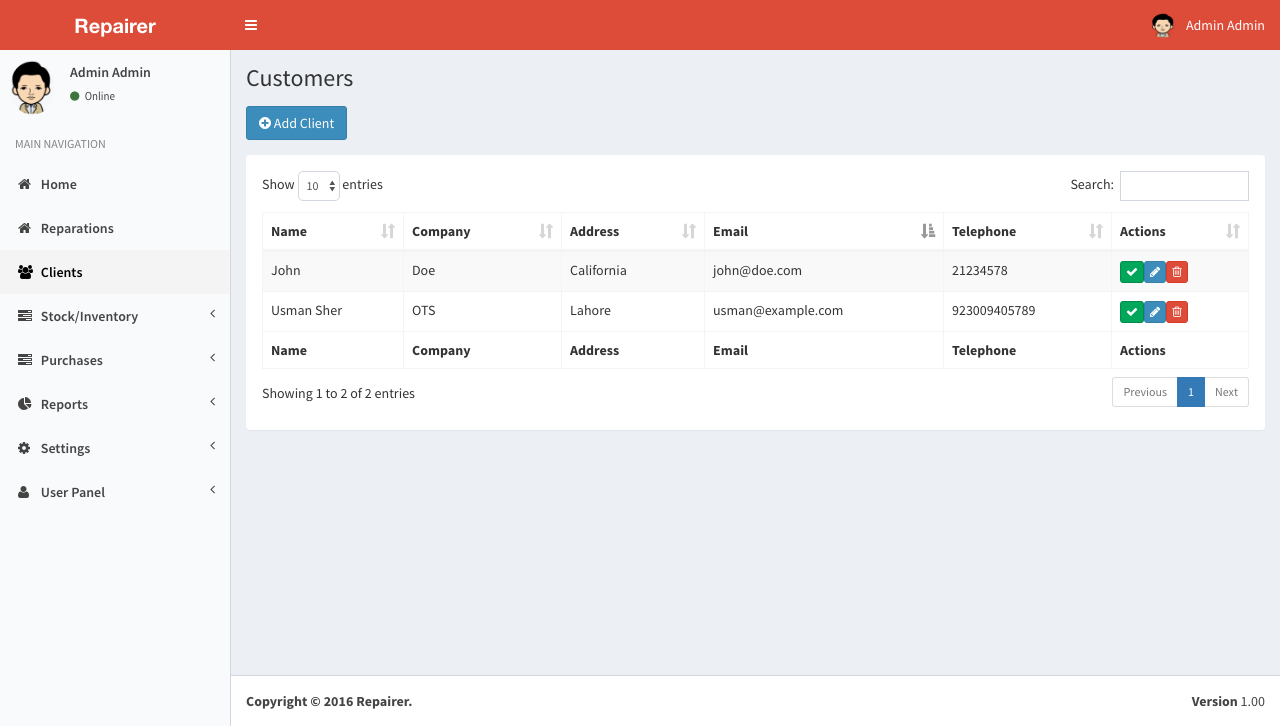Click the Add Client button
The height and width of the screenshot is (726, 1280).
[296, 122]
